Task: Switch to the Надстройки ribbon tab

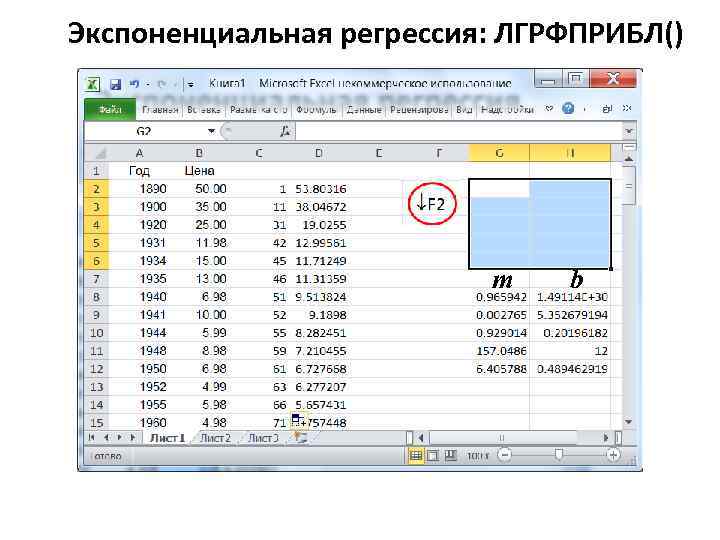Action: tap(507, 110)
